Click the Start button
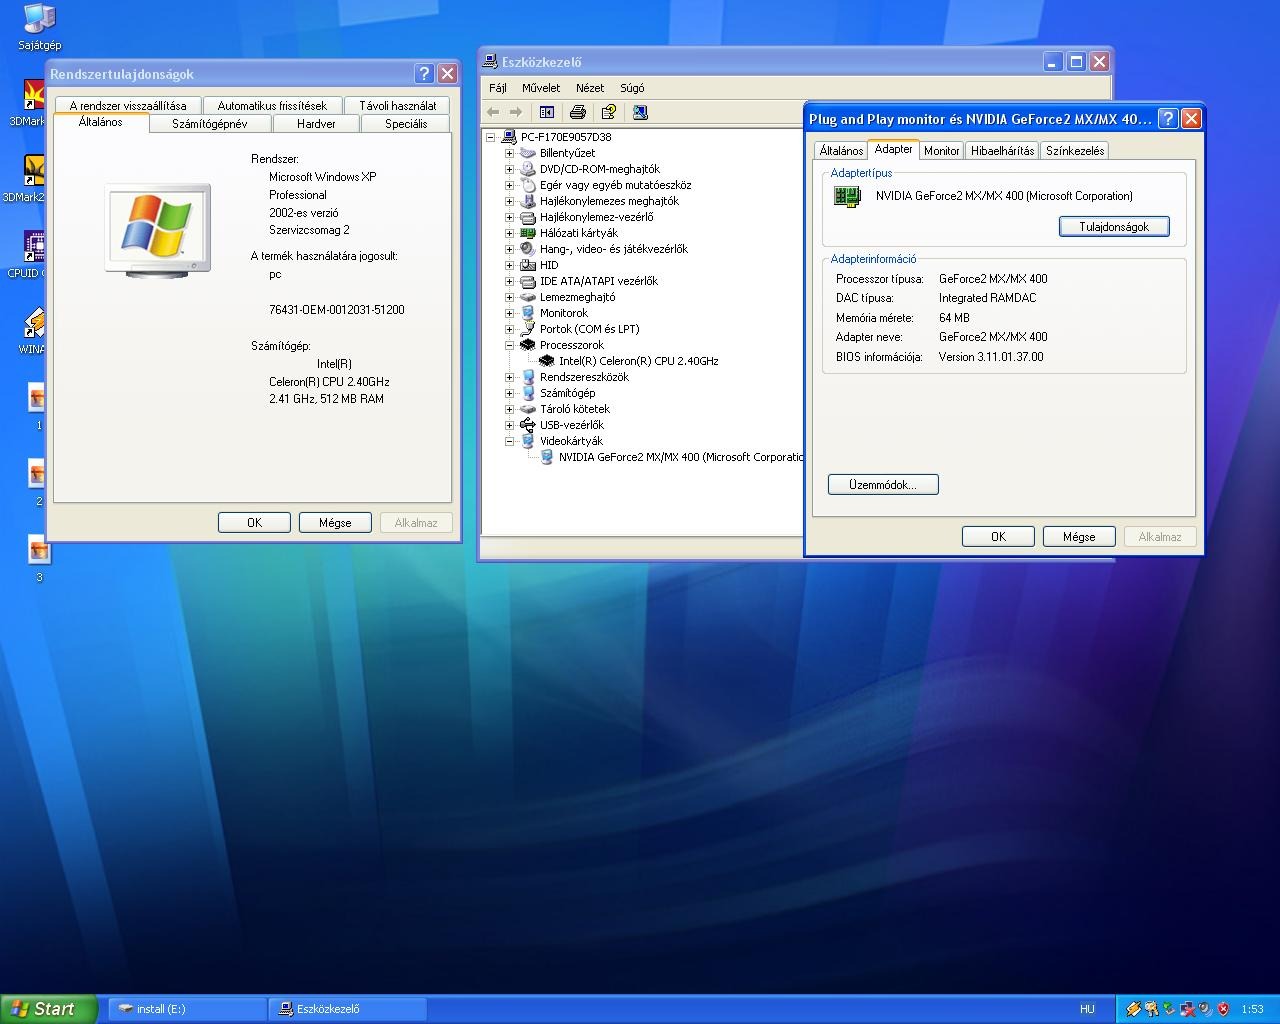The width and height of the screenshot is (1280, 1024). pyautogui.click(x=49, y=1009)
